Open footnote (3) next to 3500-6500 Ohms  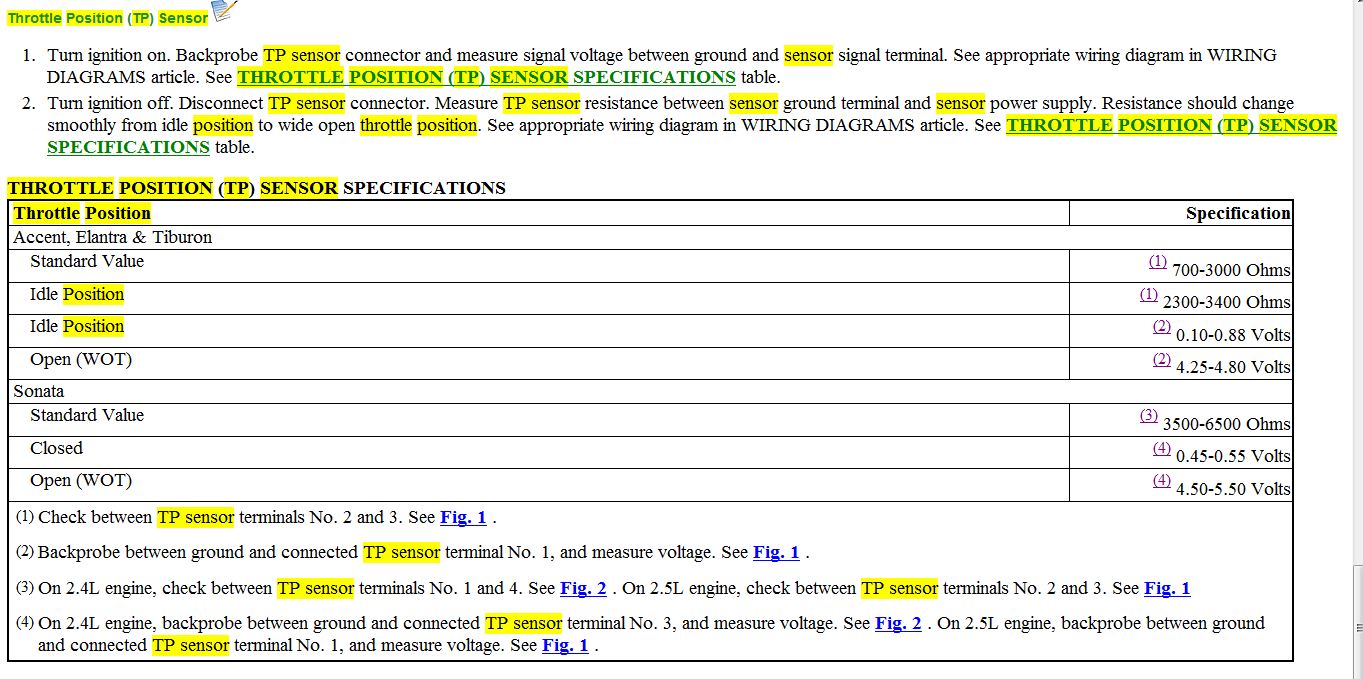click(x=1148, y=416)
